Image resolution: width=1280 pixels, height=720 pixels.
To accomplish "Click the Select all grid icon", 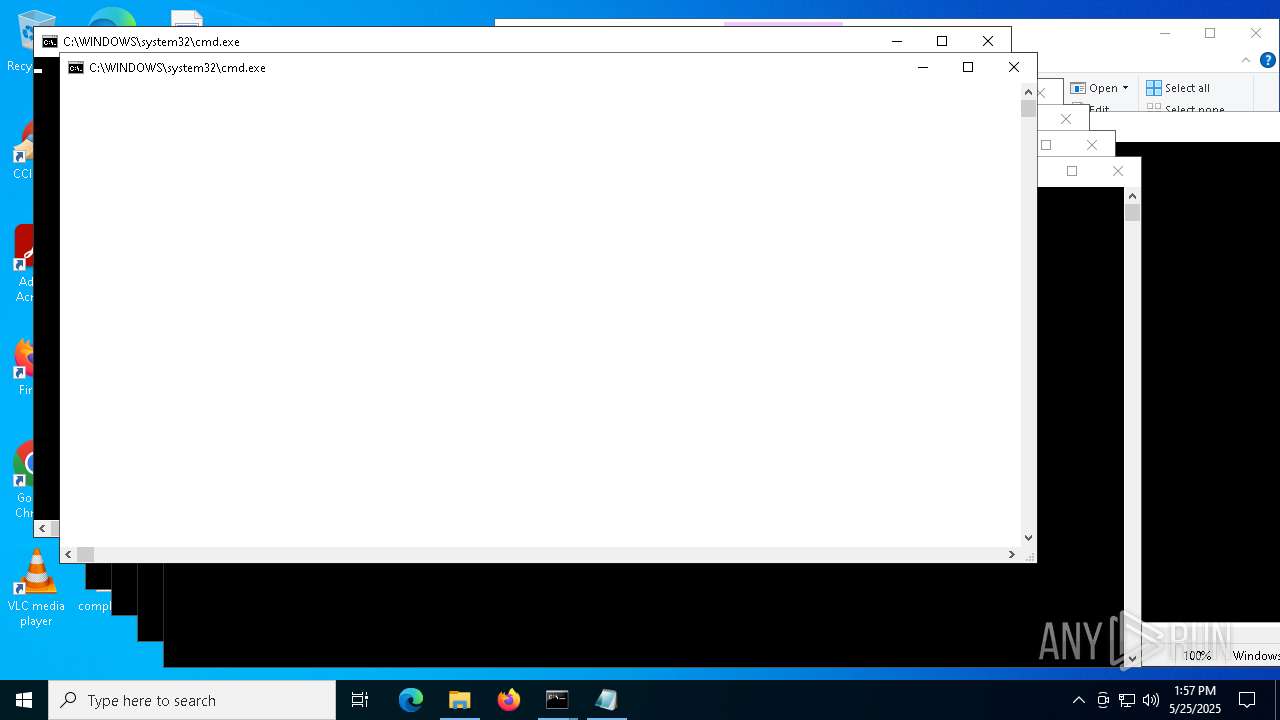I will tap(1154, 88).
